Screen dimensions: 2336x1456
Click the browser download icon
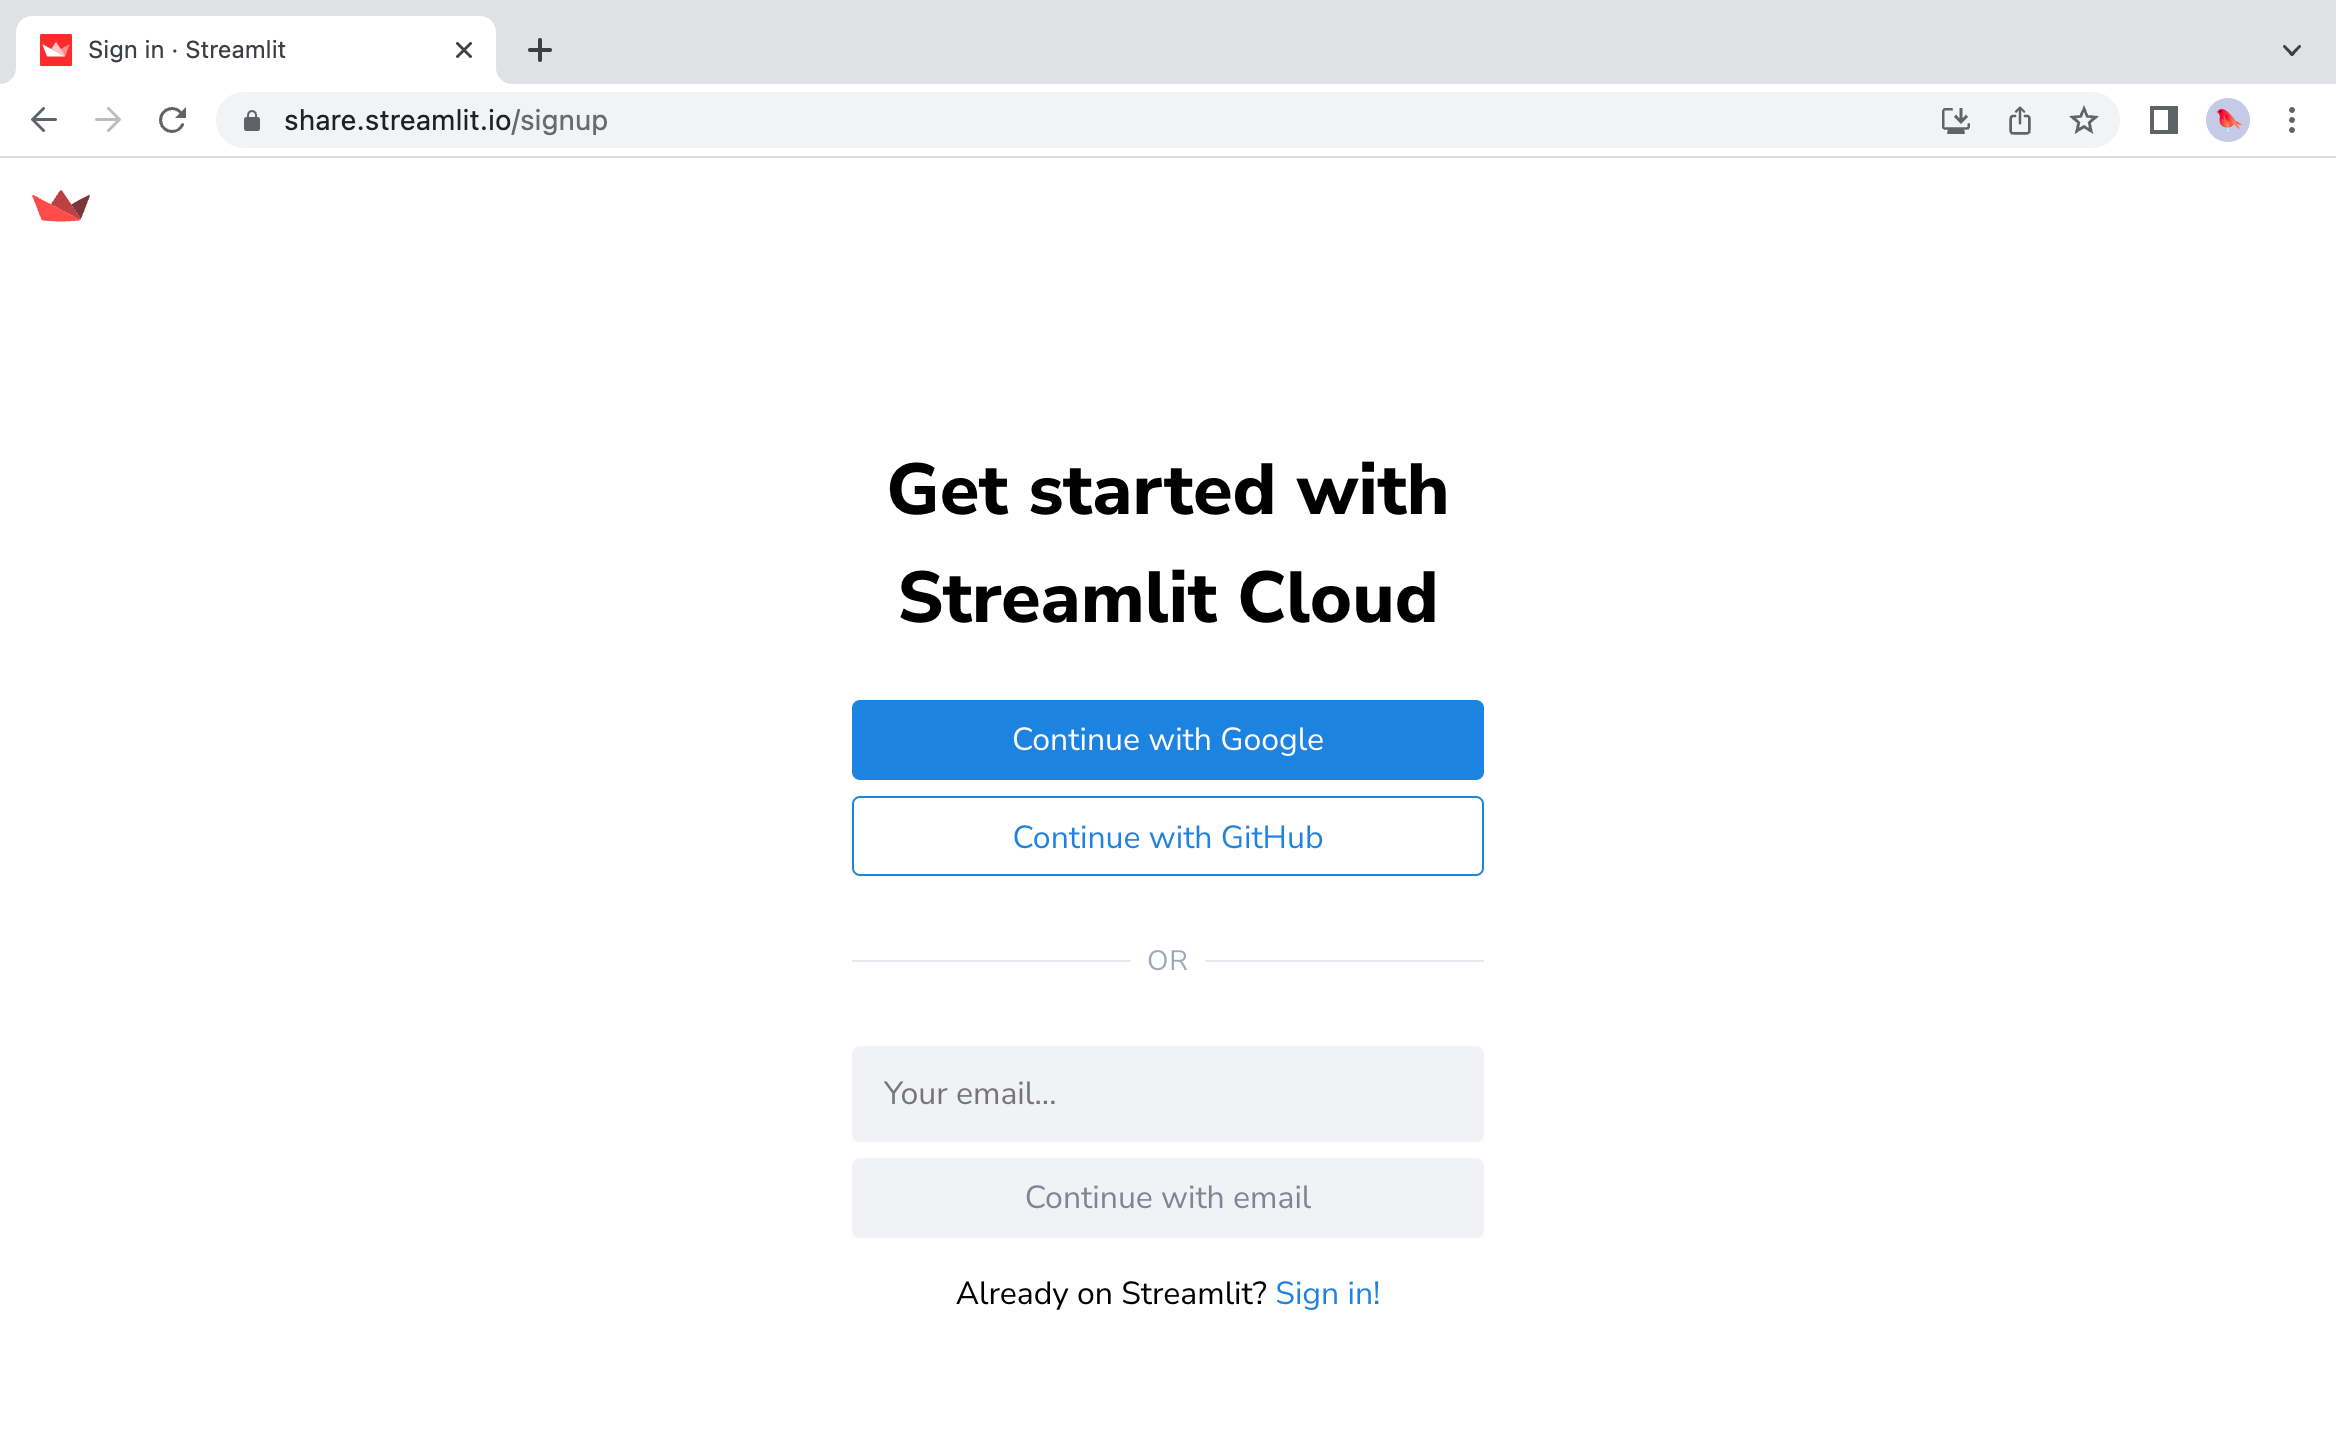tap(1954, 119)
